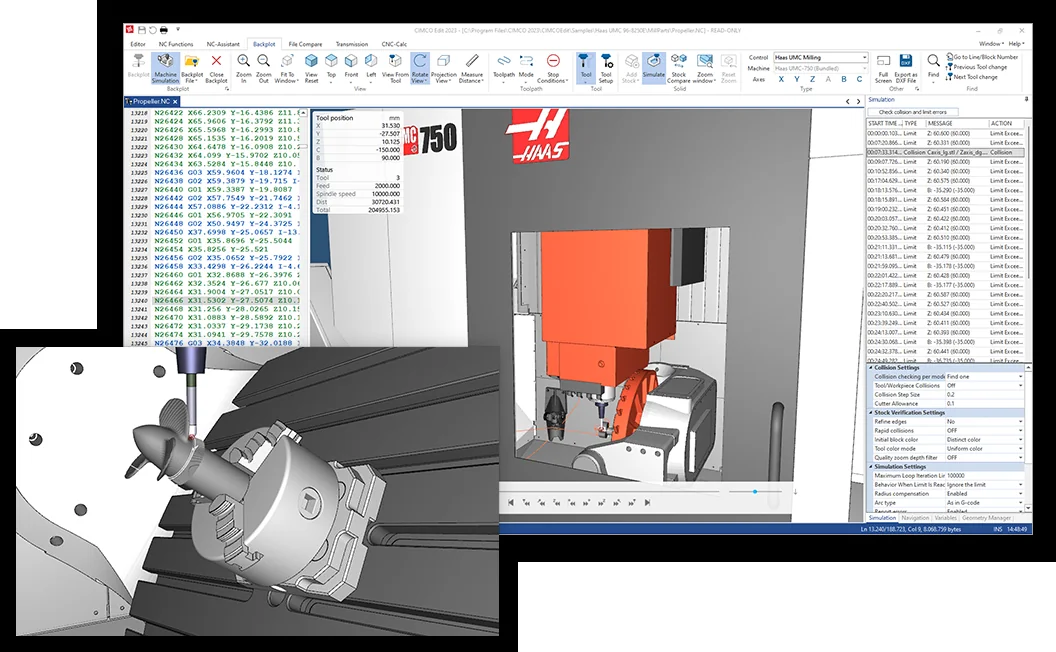Open the Window menu
Viewport: 1056px width, 652px height.
(990, 44)
